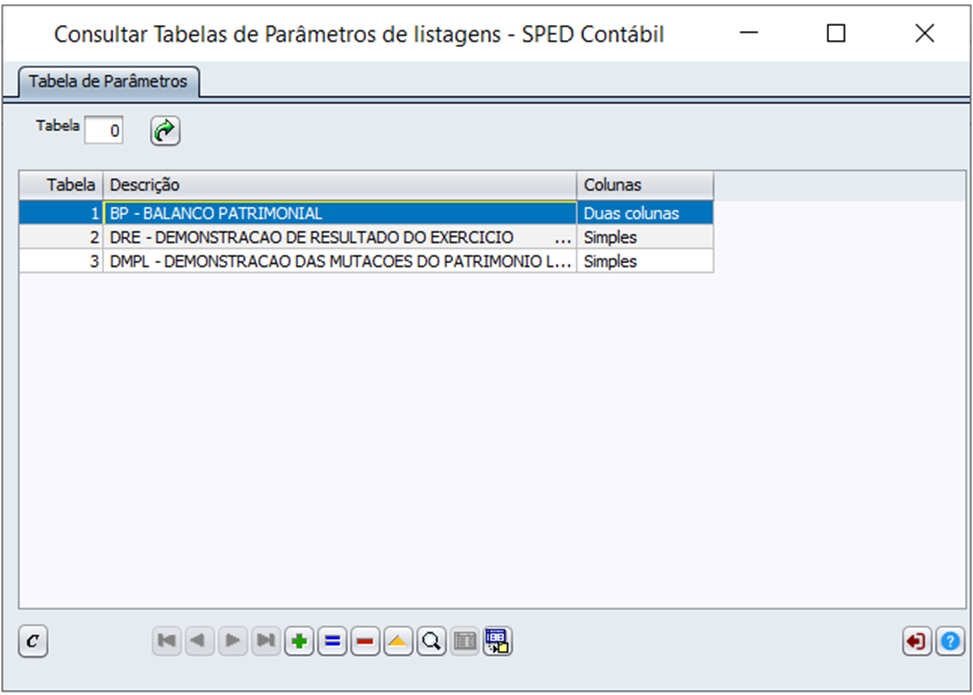Click the Descrição column header
973x695 pixels.
click(340, 185)
